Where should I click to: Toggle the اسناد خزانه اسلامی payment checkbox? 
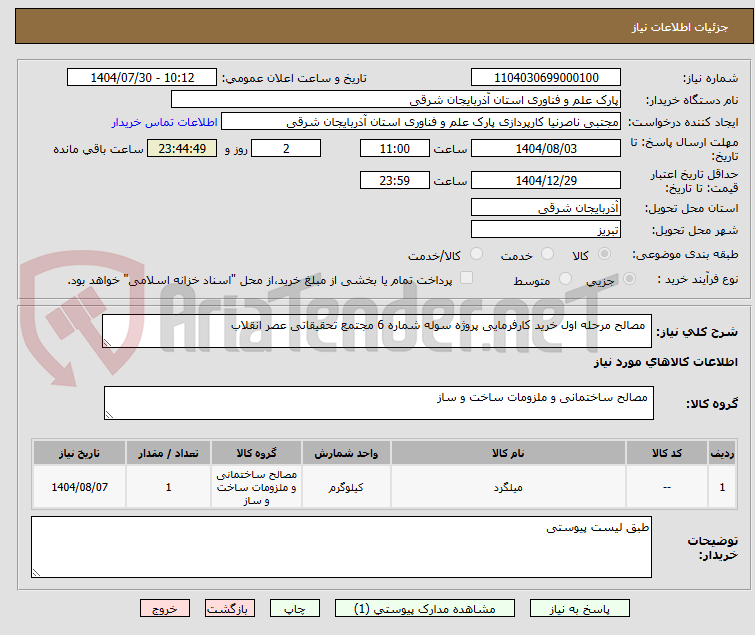(466, 278)
